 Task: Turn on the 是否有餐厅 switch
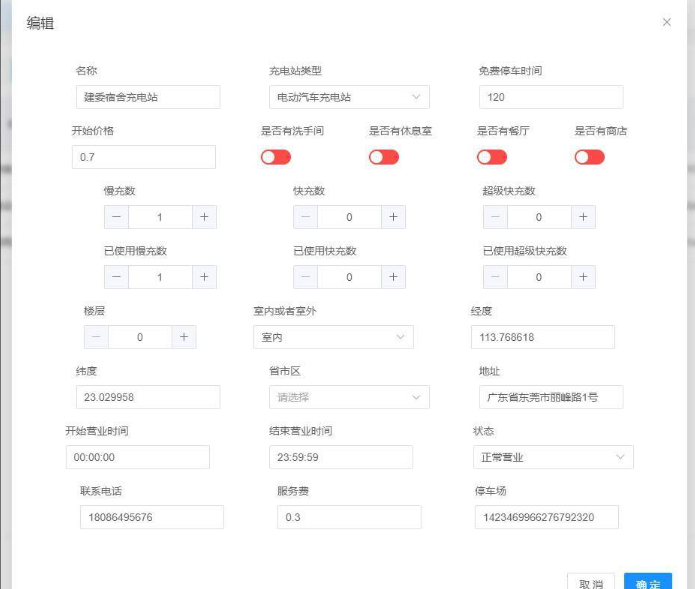[492, 157]
